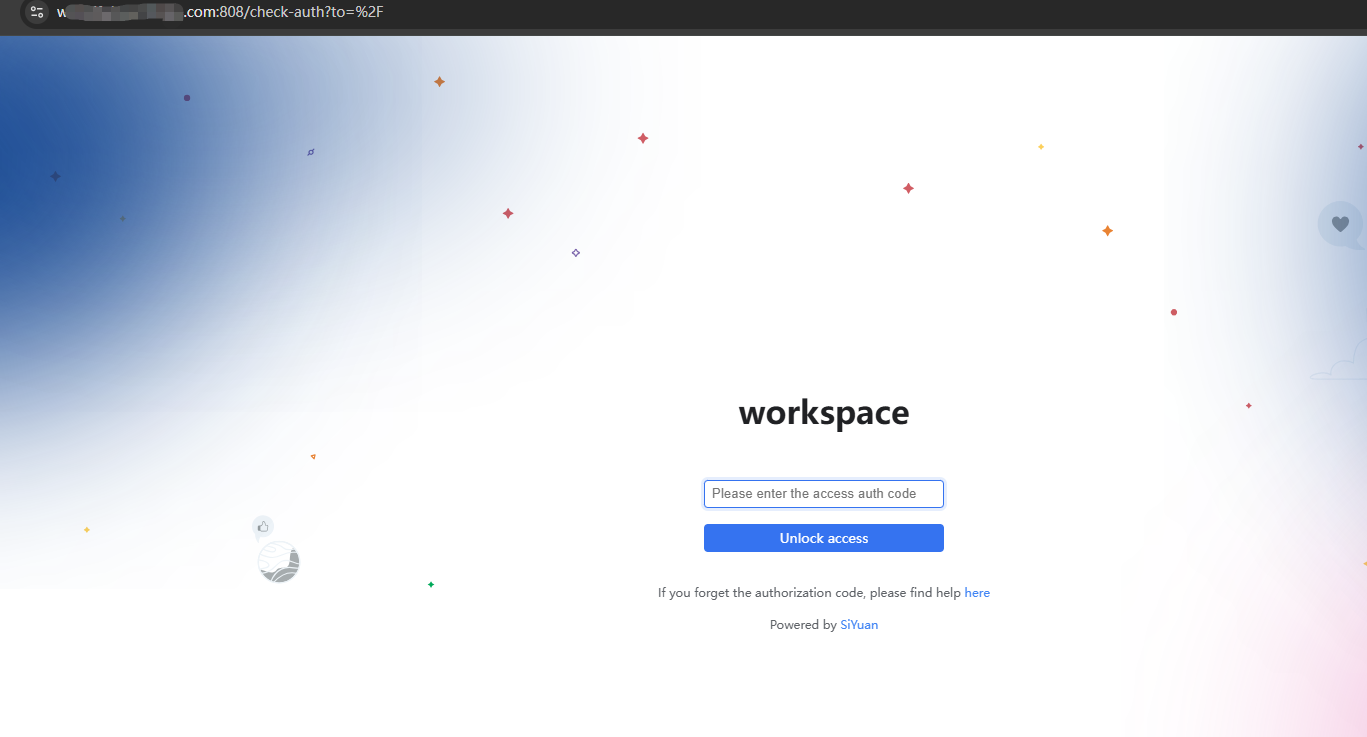Click the orange star nearest the heart bubble
1367x737 pixels.
point(1107,231)
